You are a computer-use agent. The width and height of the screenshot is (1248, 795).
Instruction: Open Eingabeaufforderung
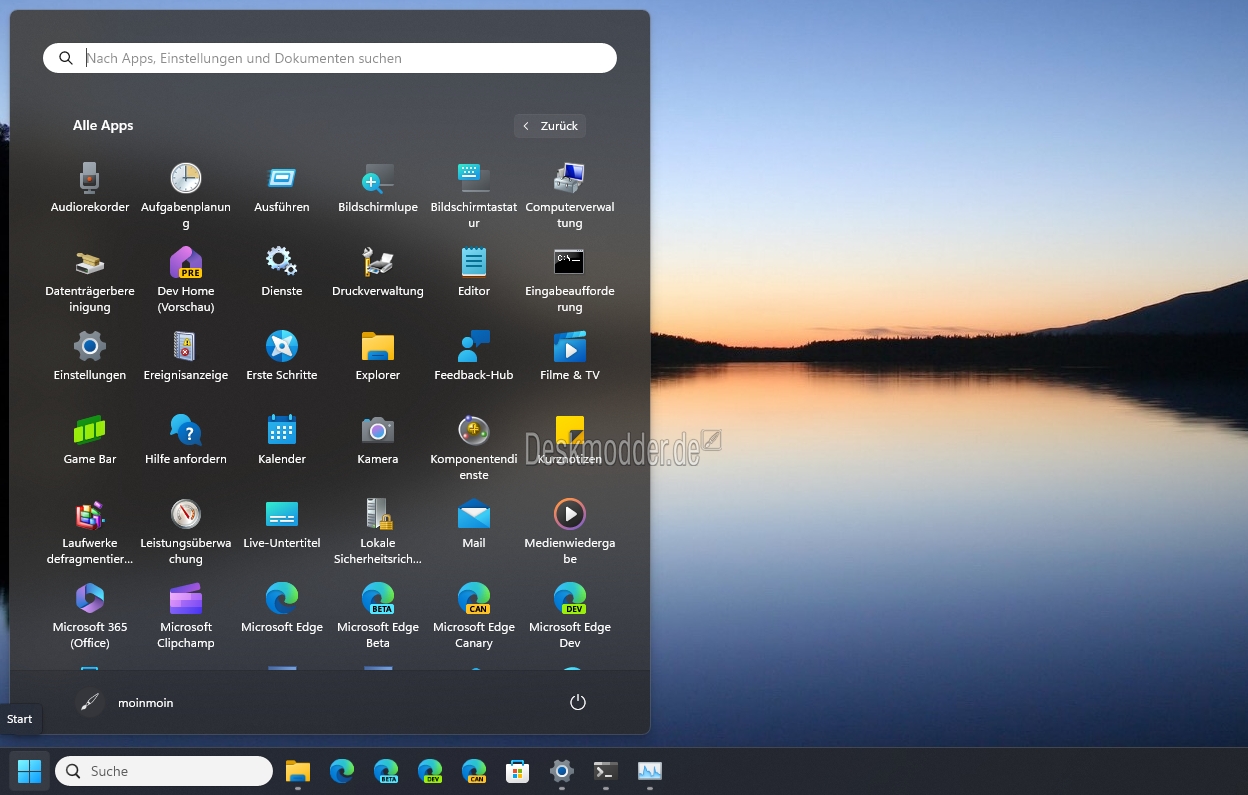coord(570,279)
